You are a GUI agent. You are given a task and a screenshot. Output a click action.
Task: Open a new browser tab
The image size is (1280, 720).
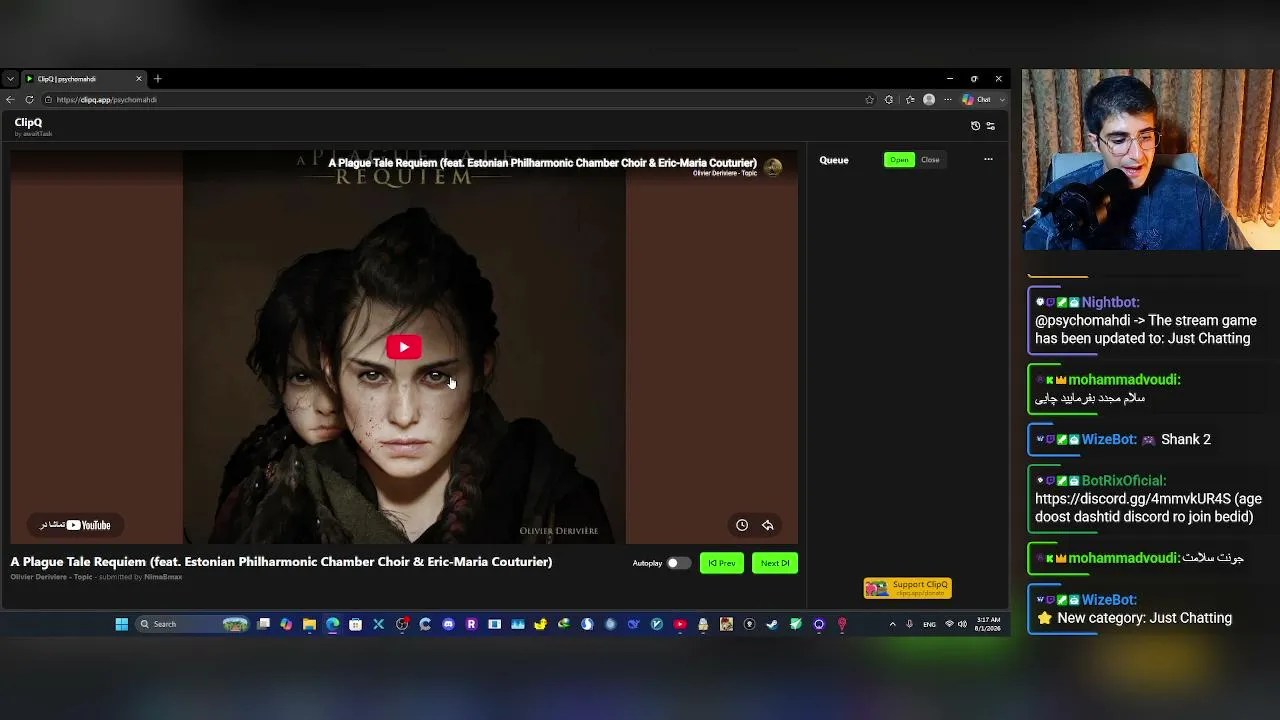pos(157,79)
